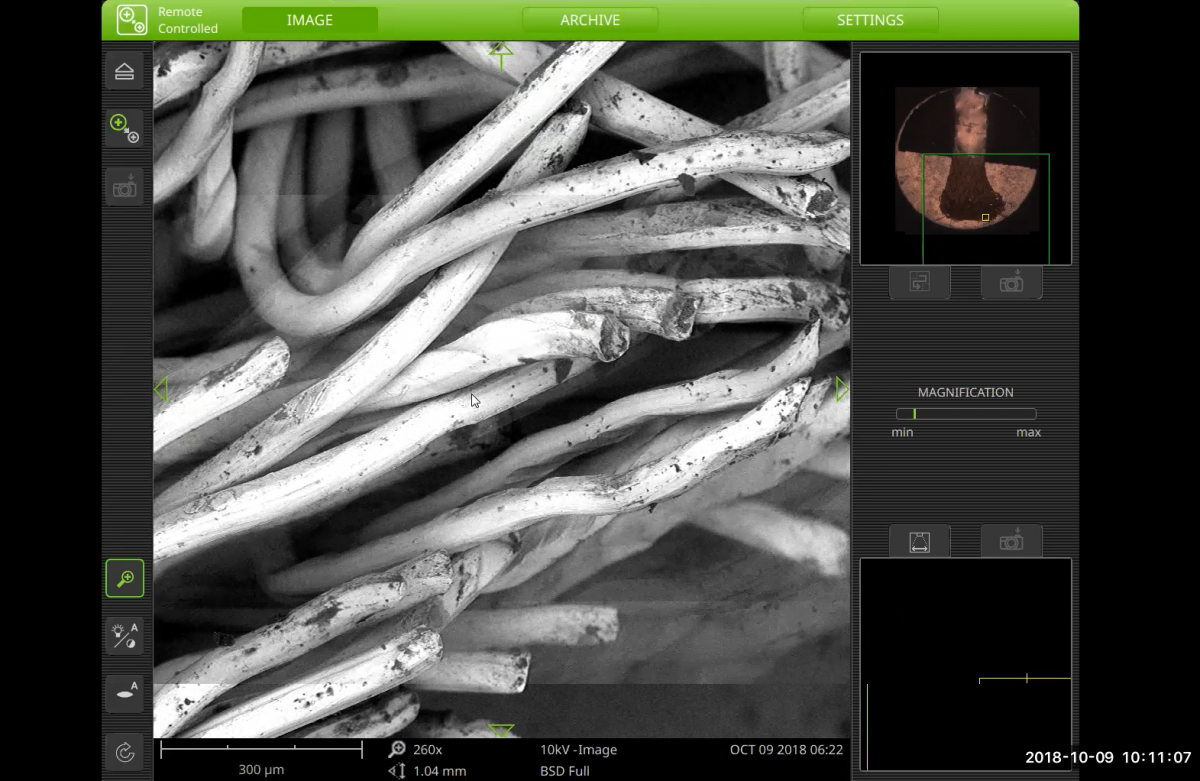Pan image right with the right arrow

(842, 390)
